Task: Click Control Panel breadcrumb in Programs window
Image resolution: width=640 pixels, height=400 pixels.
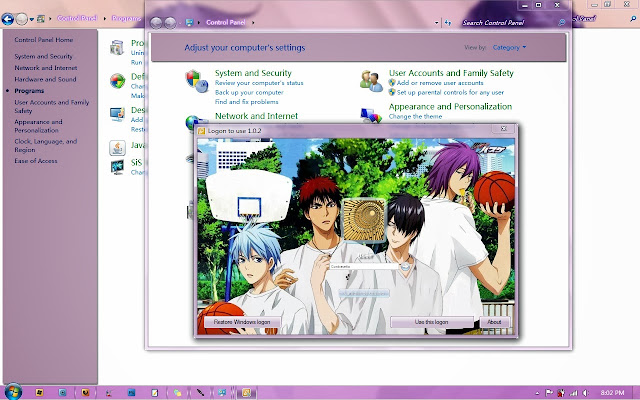Action: (x=77, y=18)
